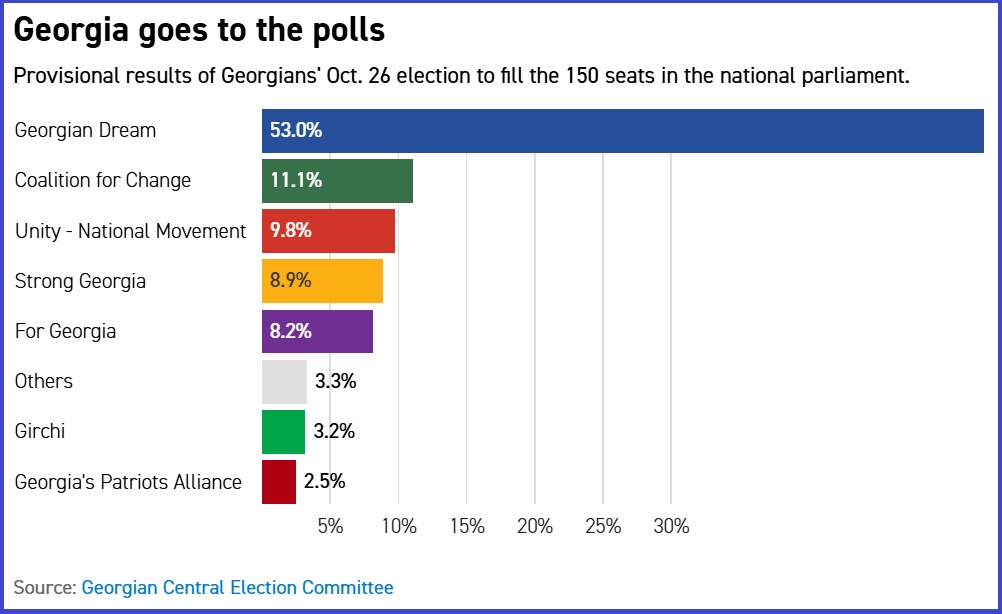Open the Georgian Central Election Committee link
1002x614 pixels.
pyautogui.click(x=237, y=588)
